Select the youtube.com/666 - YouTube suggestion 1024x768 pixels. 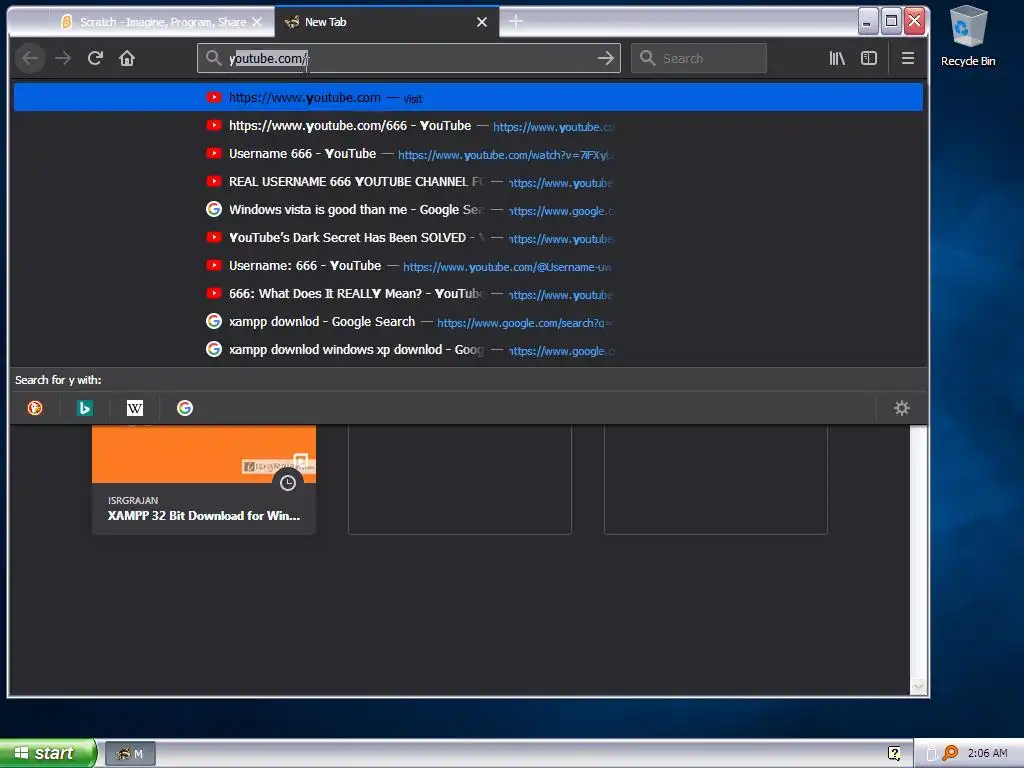468,125
